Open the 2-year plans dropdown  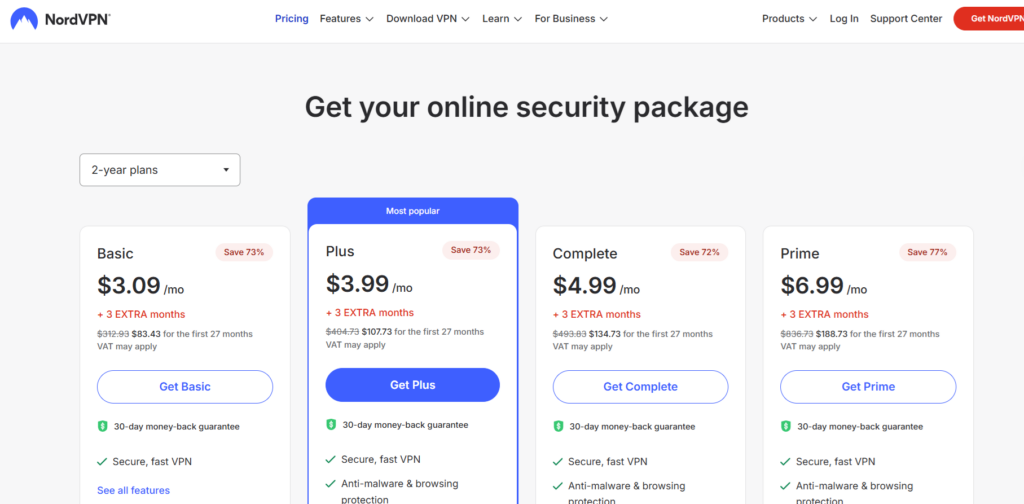point(160,170)
